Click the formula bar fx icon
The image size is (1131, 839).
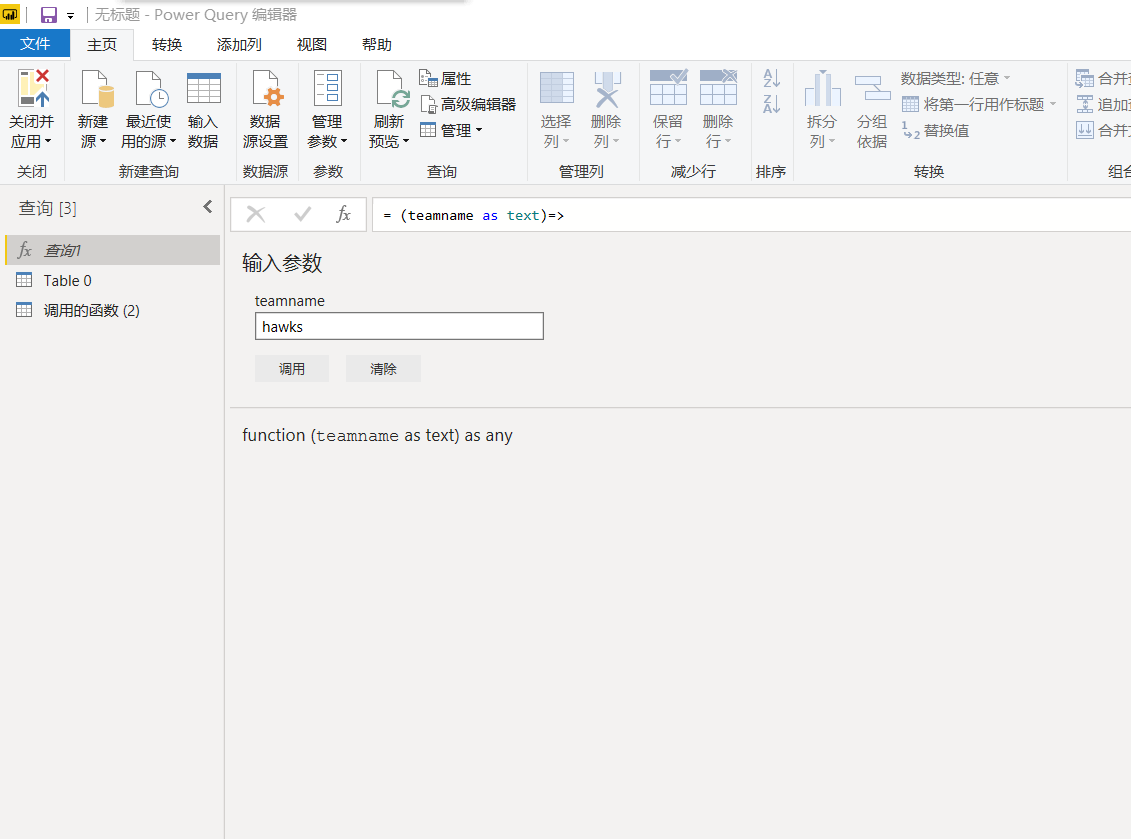coord(343,214)
